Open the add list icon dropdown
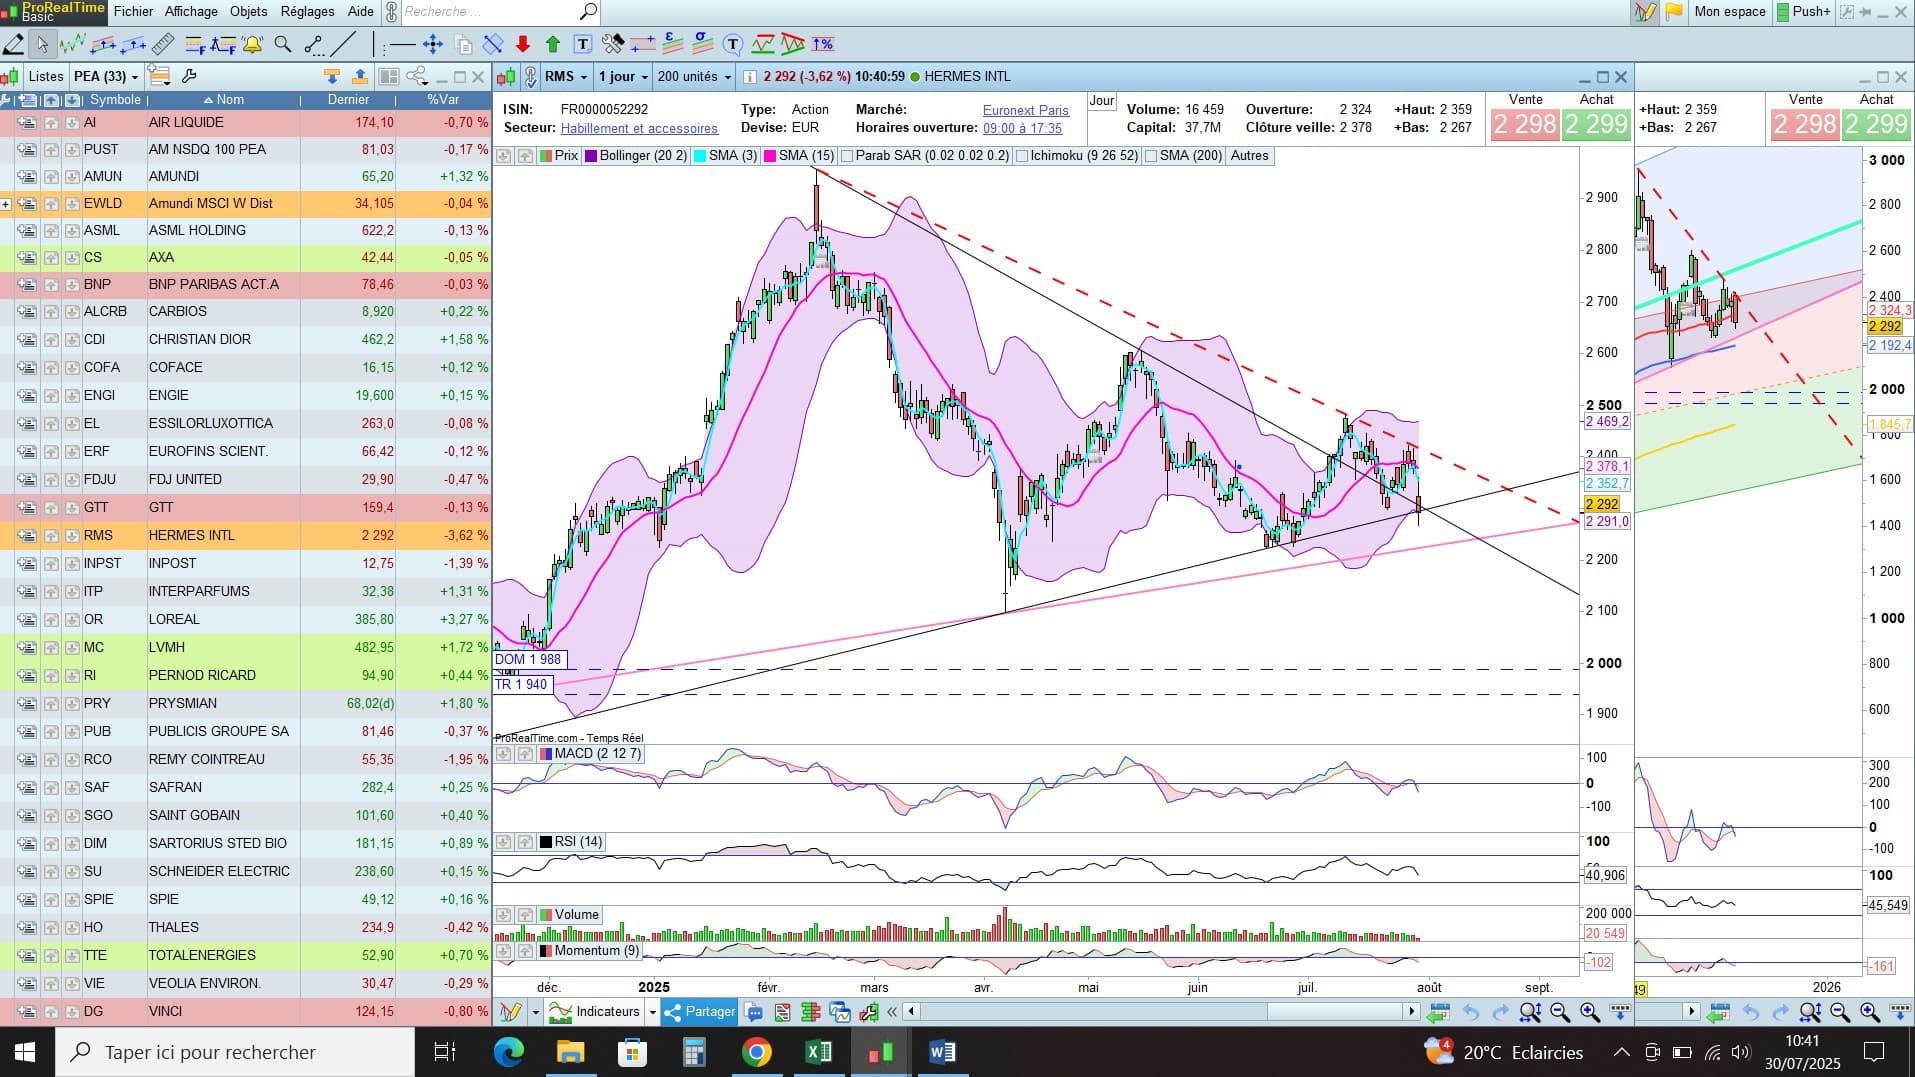Screen dimensions: 1915x1077 tap(160, 76)
